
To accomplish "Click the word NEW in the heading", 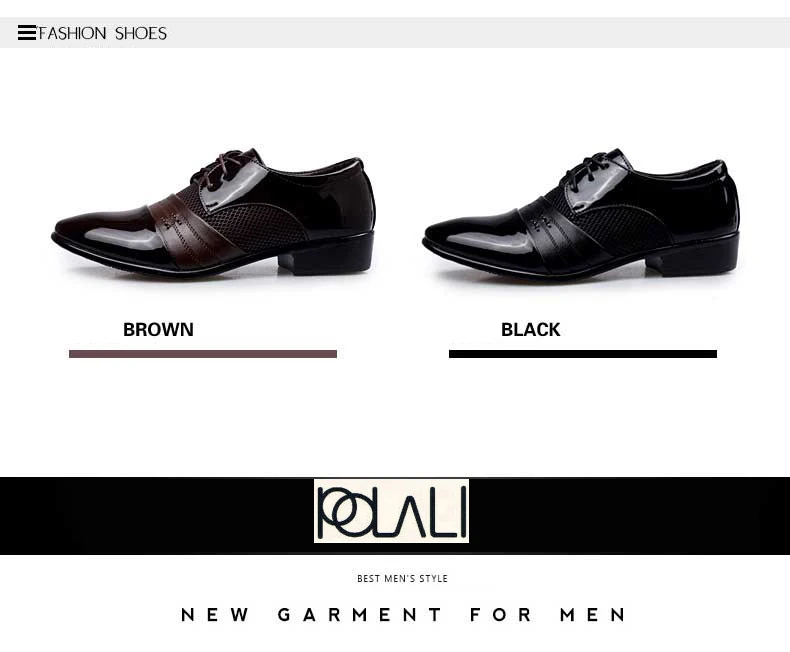I will pos(215,615).
